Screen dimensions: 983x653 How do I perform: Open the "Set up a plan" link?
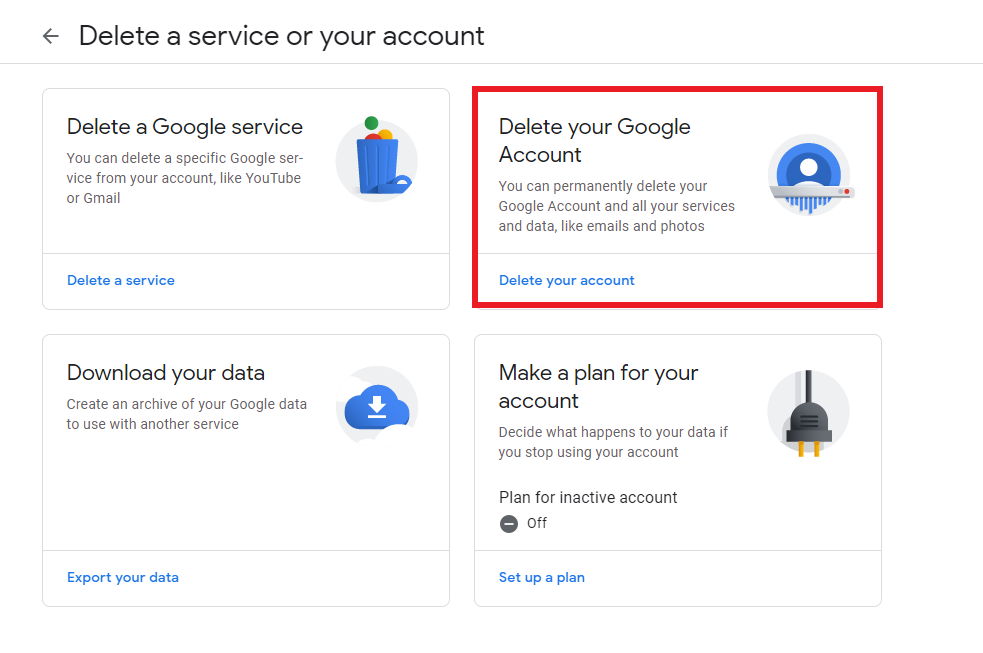tap(542, 577)
